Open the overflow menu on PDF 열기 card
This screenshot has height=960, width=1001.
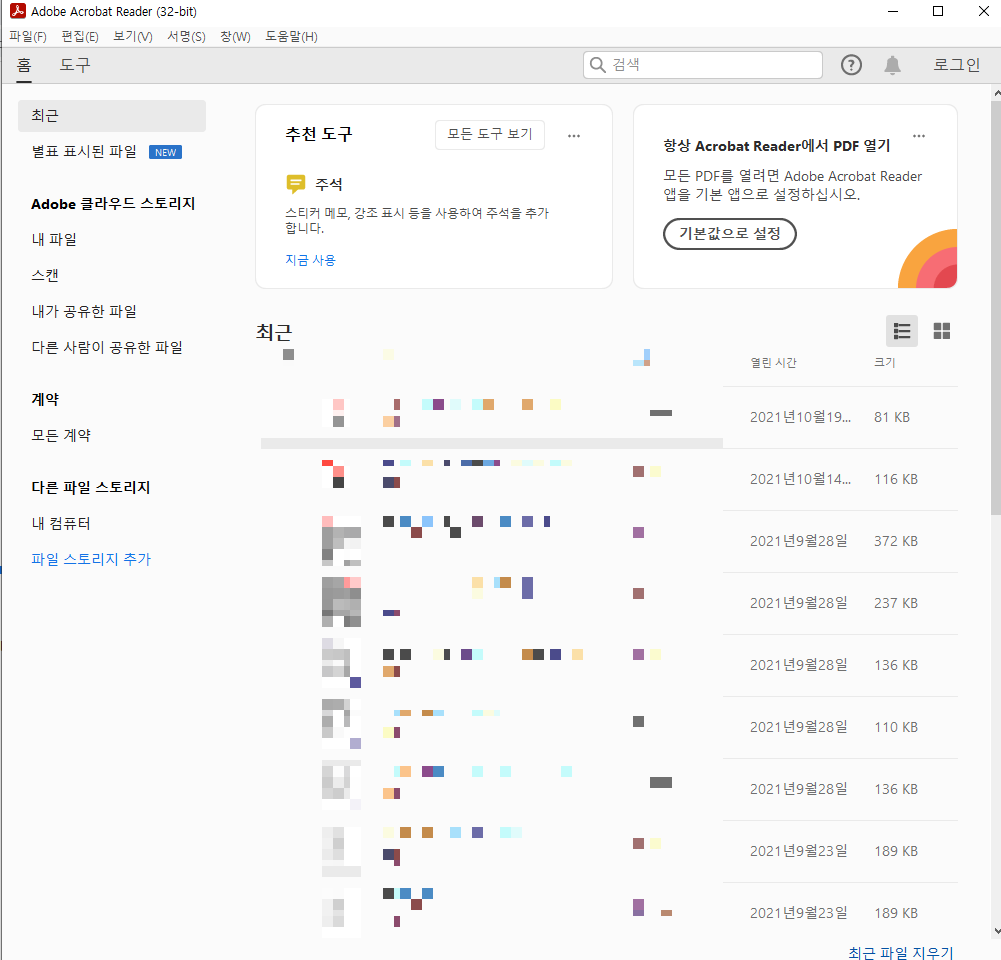918,135
